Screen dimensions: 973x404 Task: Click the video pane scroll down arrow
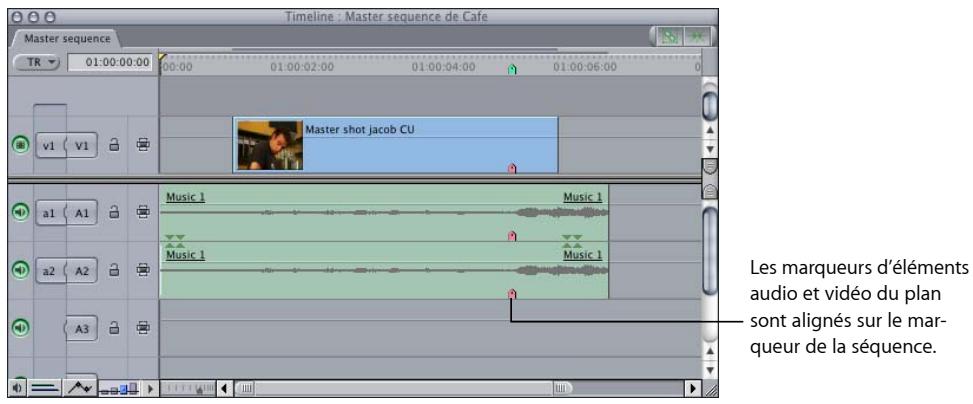coord(710,149)
